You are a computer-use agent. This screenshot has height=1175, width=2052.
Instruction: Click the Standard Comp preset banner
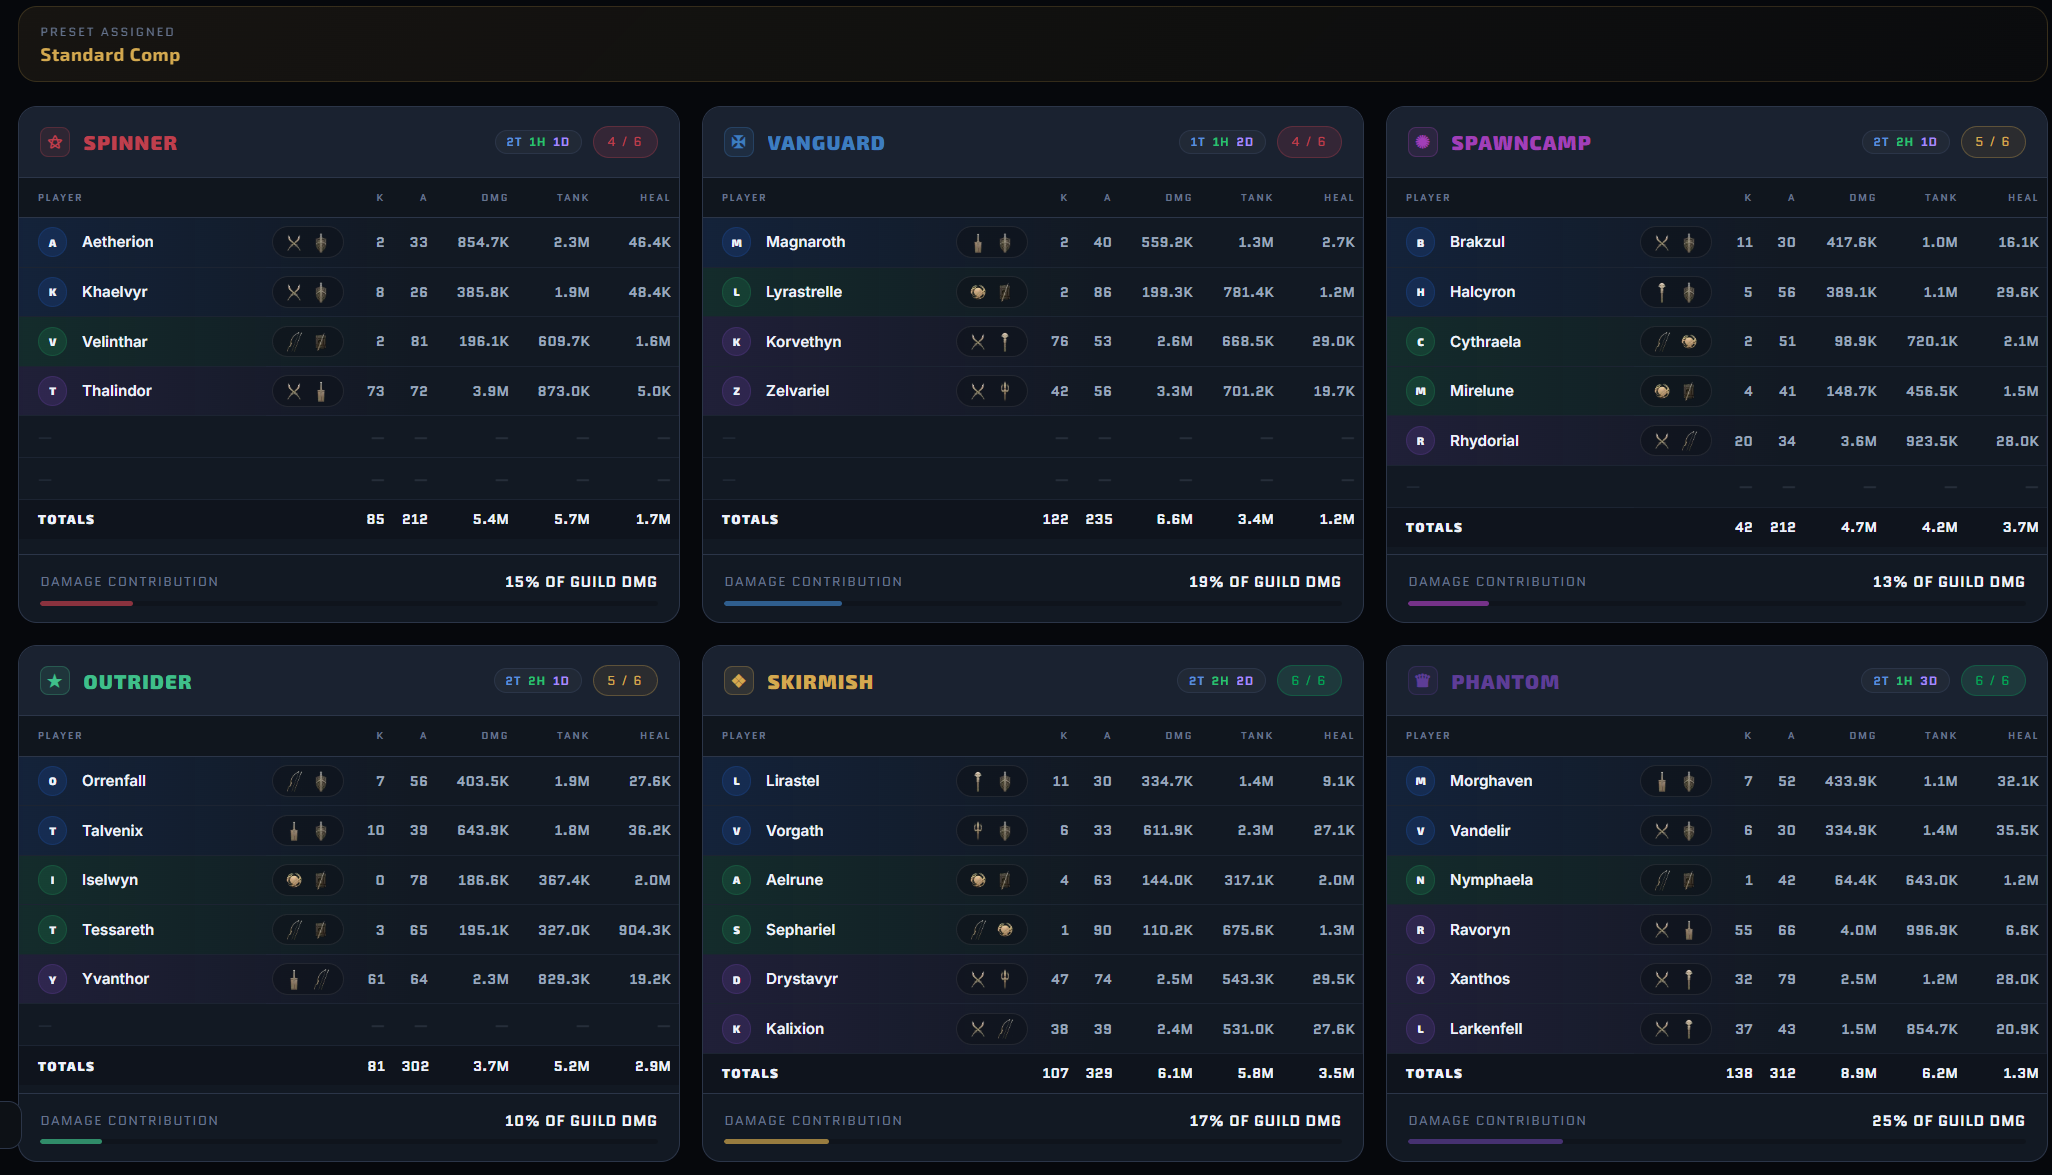tap(1033, 44)
